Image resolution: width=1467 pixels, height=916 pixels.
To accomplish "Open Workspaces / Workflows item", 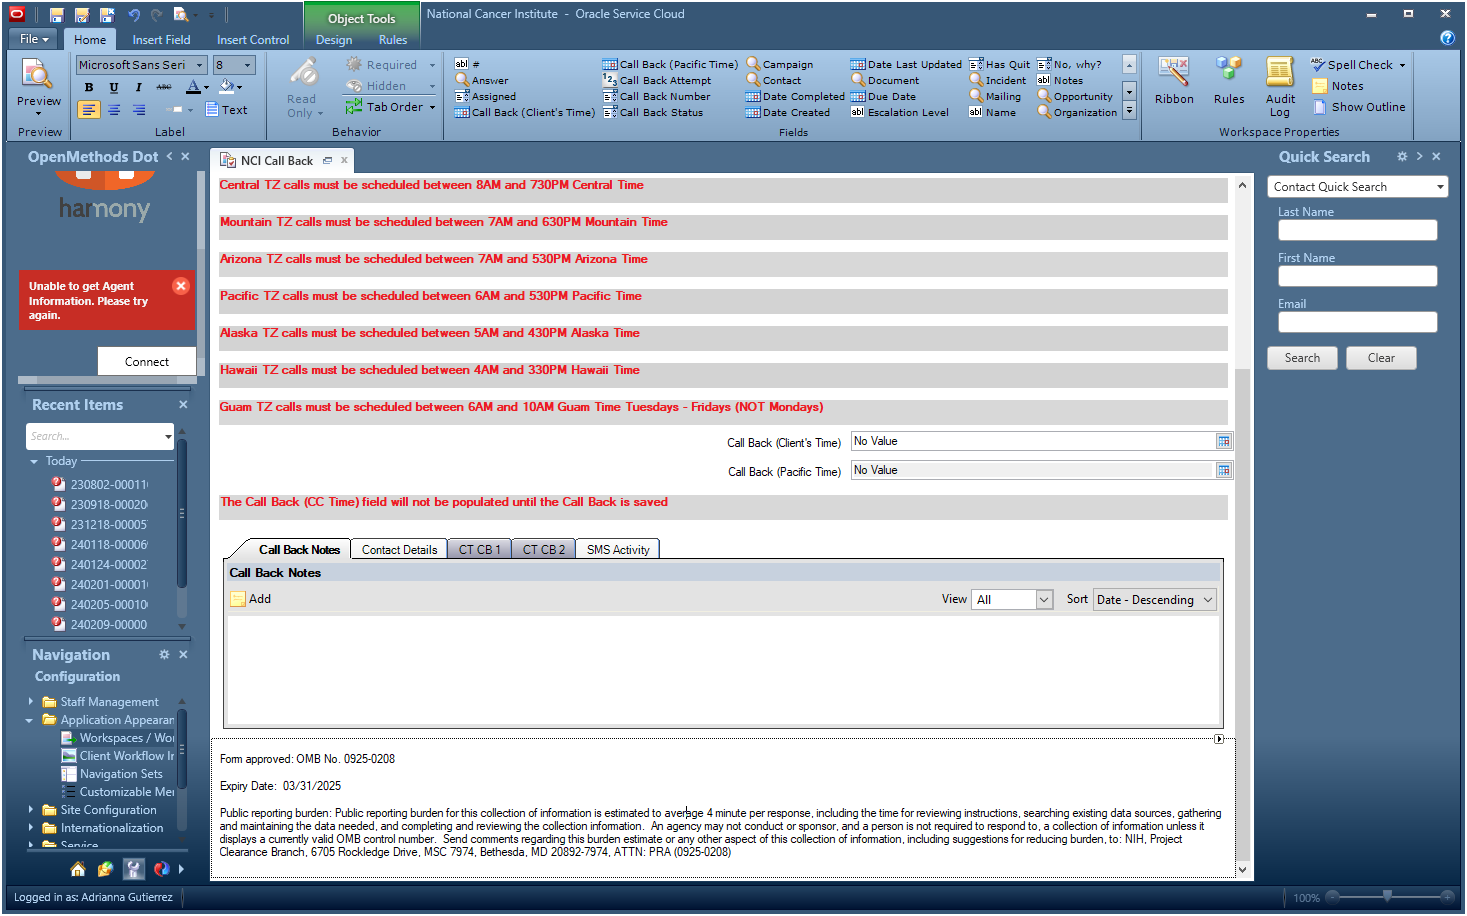I will [118, 738].
